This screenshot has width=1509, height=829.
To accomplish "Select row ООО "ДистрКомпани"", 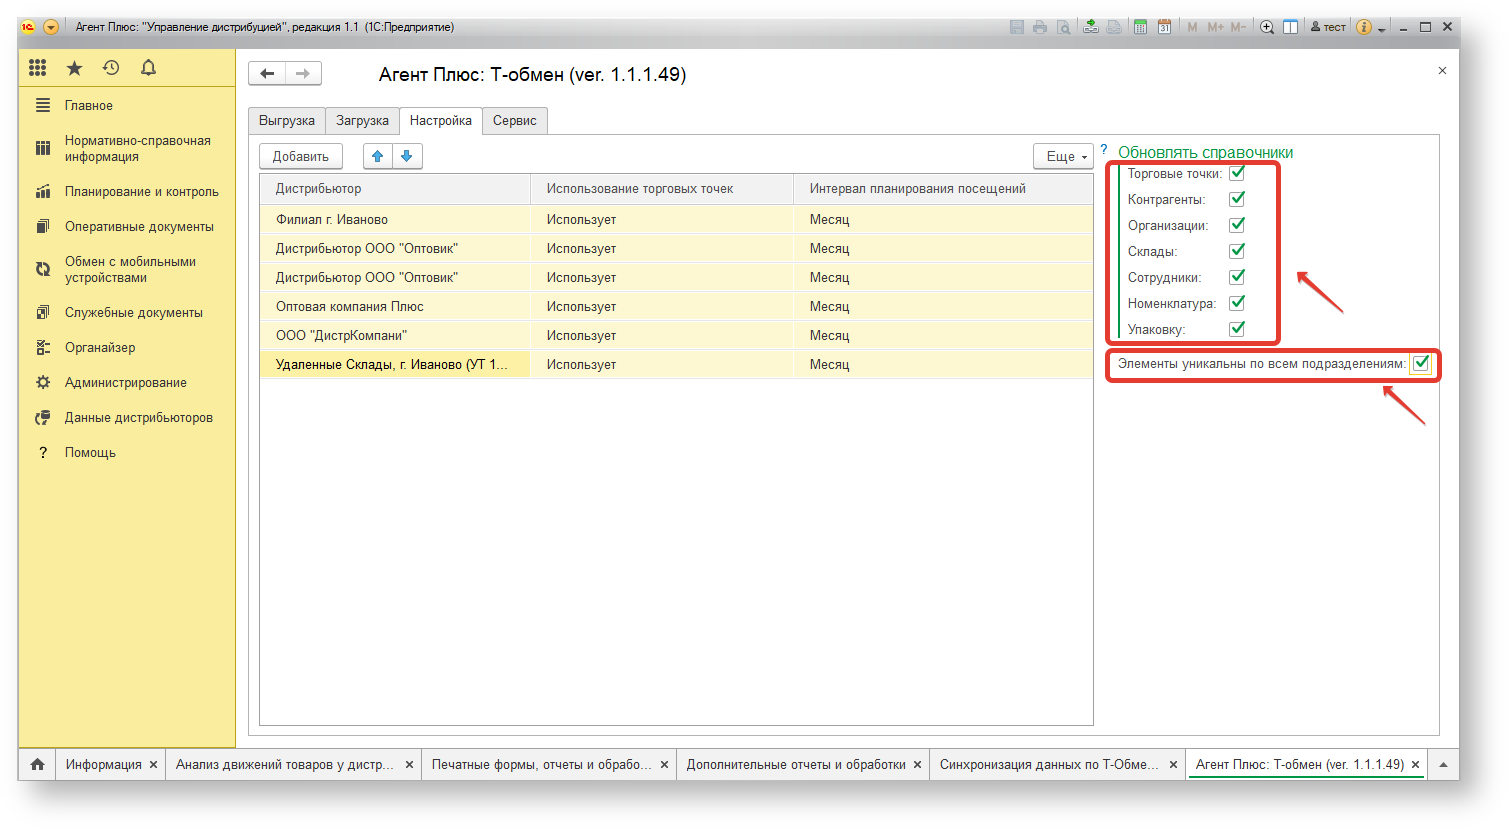I will tap(676, 335).
